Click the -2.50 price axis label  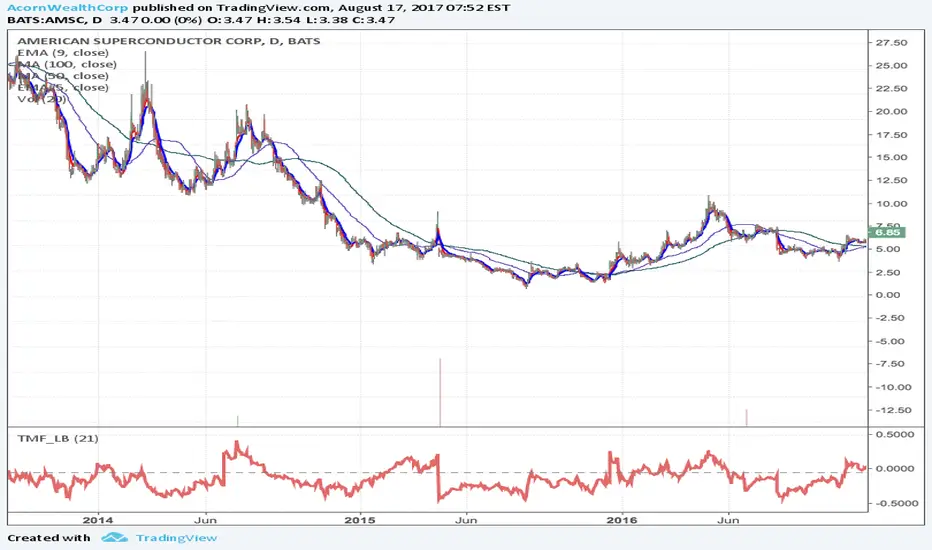tap(890, 318)
